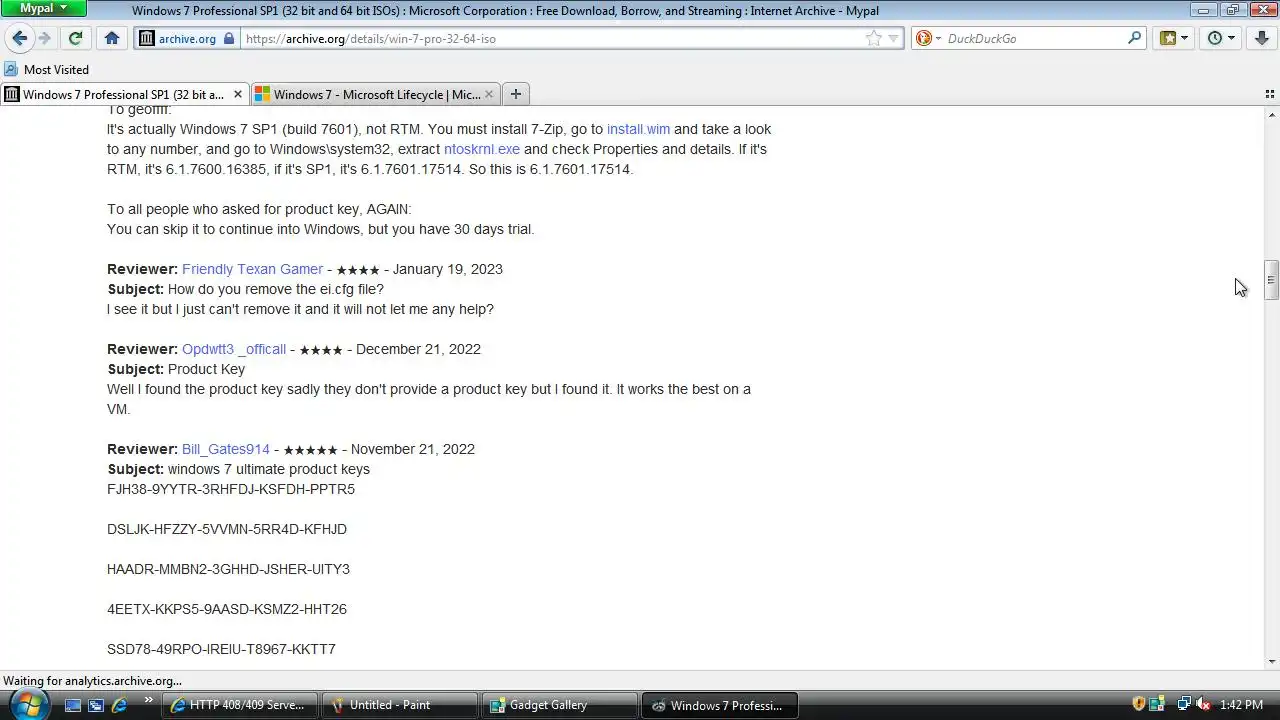Close the Windows 7 Professional SP1 tab

pos(238,94)
